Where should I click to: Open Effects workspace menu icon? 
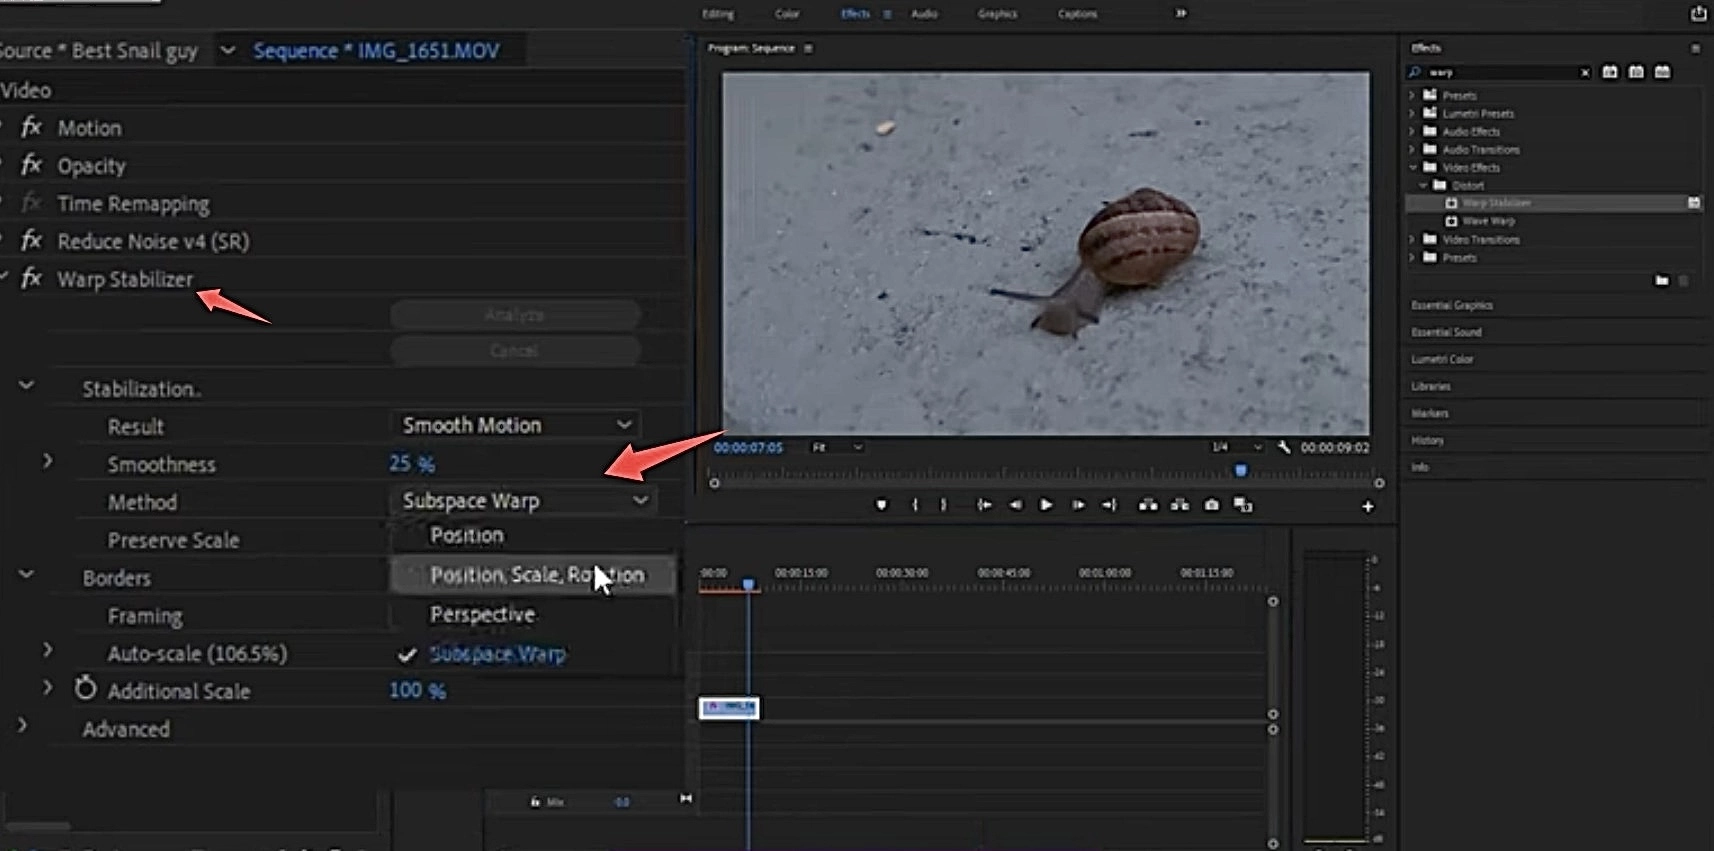(887, 14)
